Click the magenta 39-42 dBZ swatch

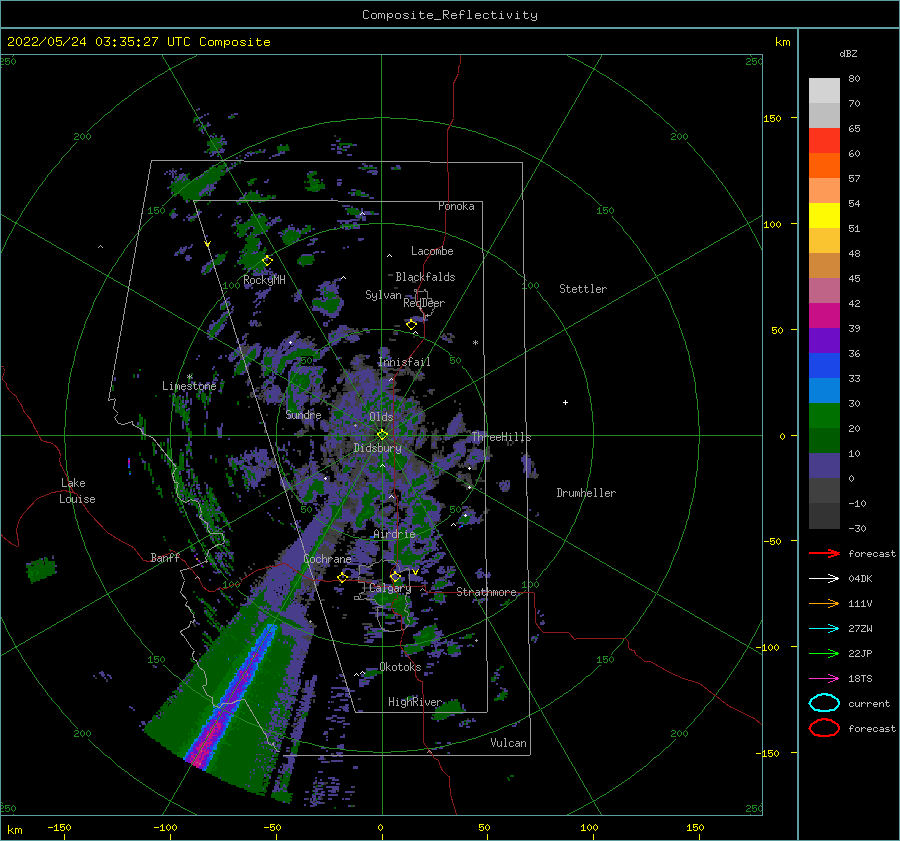(824, 316)
